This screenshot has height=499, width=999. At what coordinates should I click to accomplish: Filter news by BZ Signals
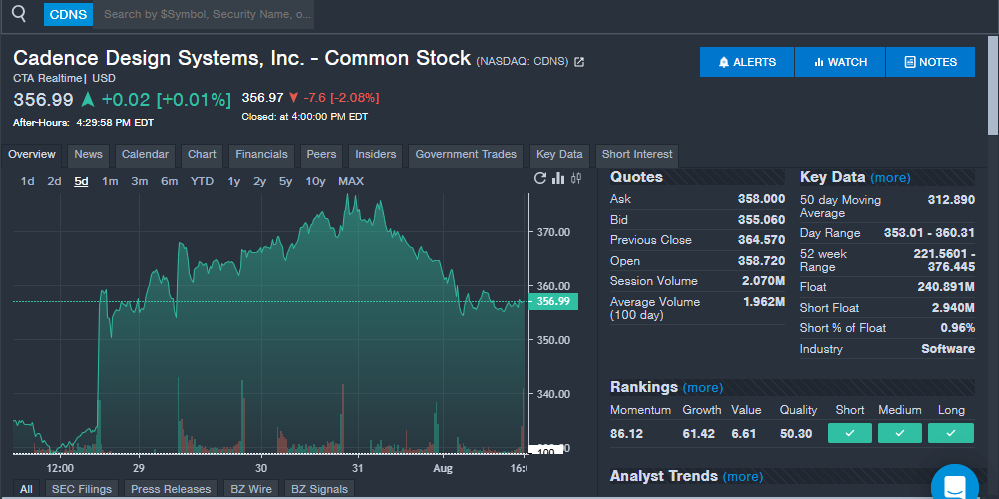[x=319, y=489]
